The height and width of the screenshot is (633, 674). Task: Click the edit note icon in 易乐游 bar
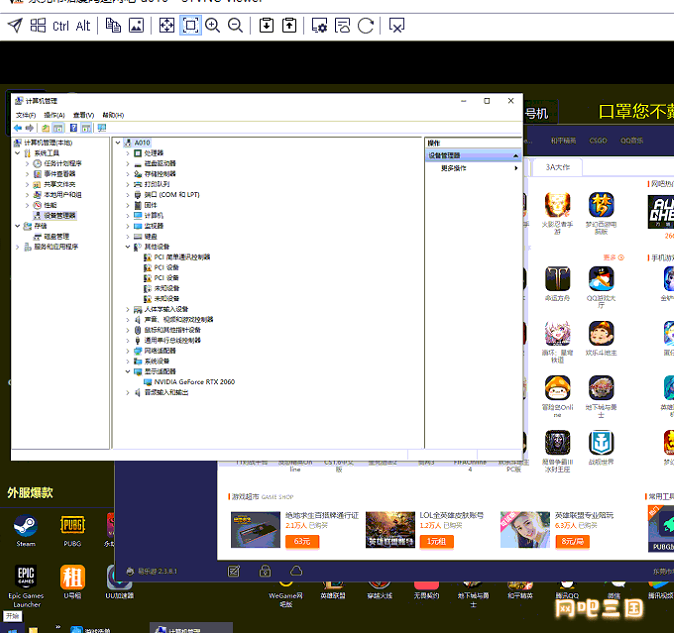click(234, 571)
